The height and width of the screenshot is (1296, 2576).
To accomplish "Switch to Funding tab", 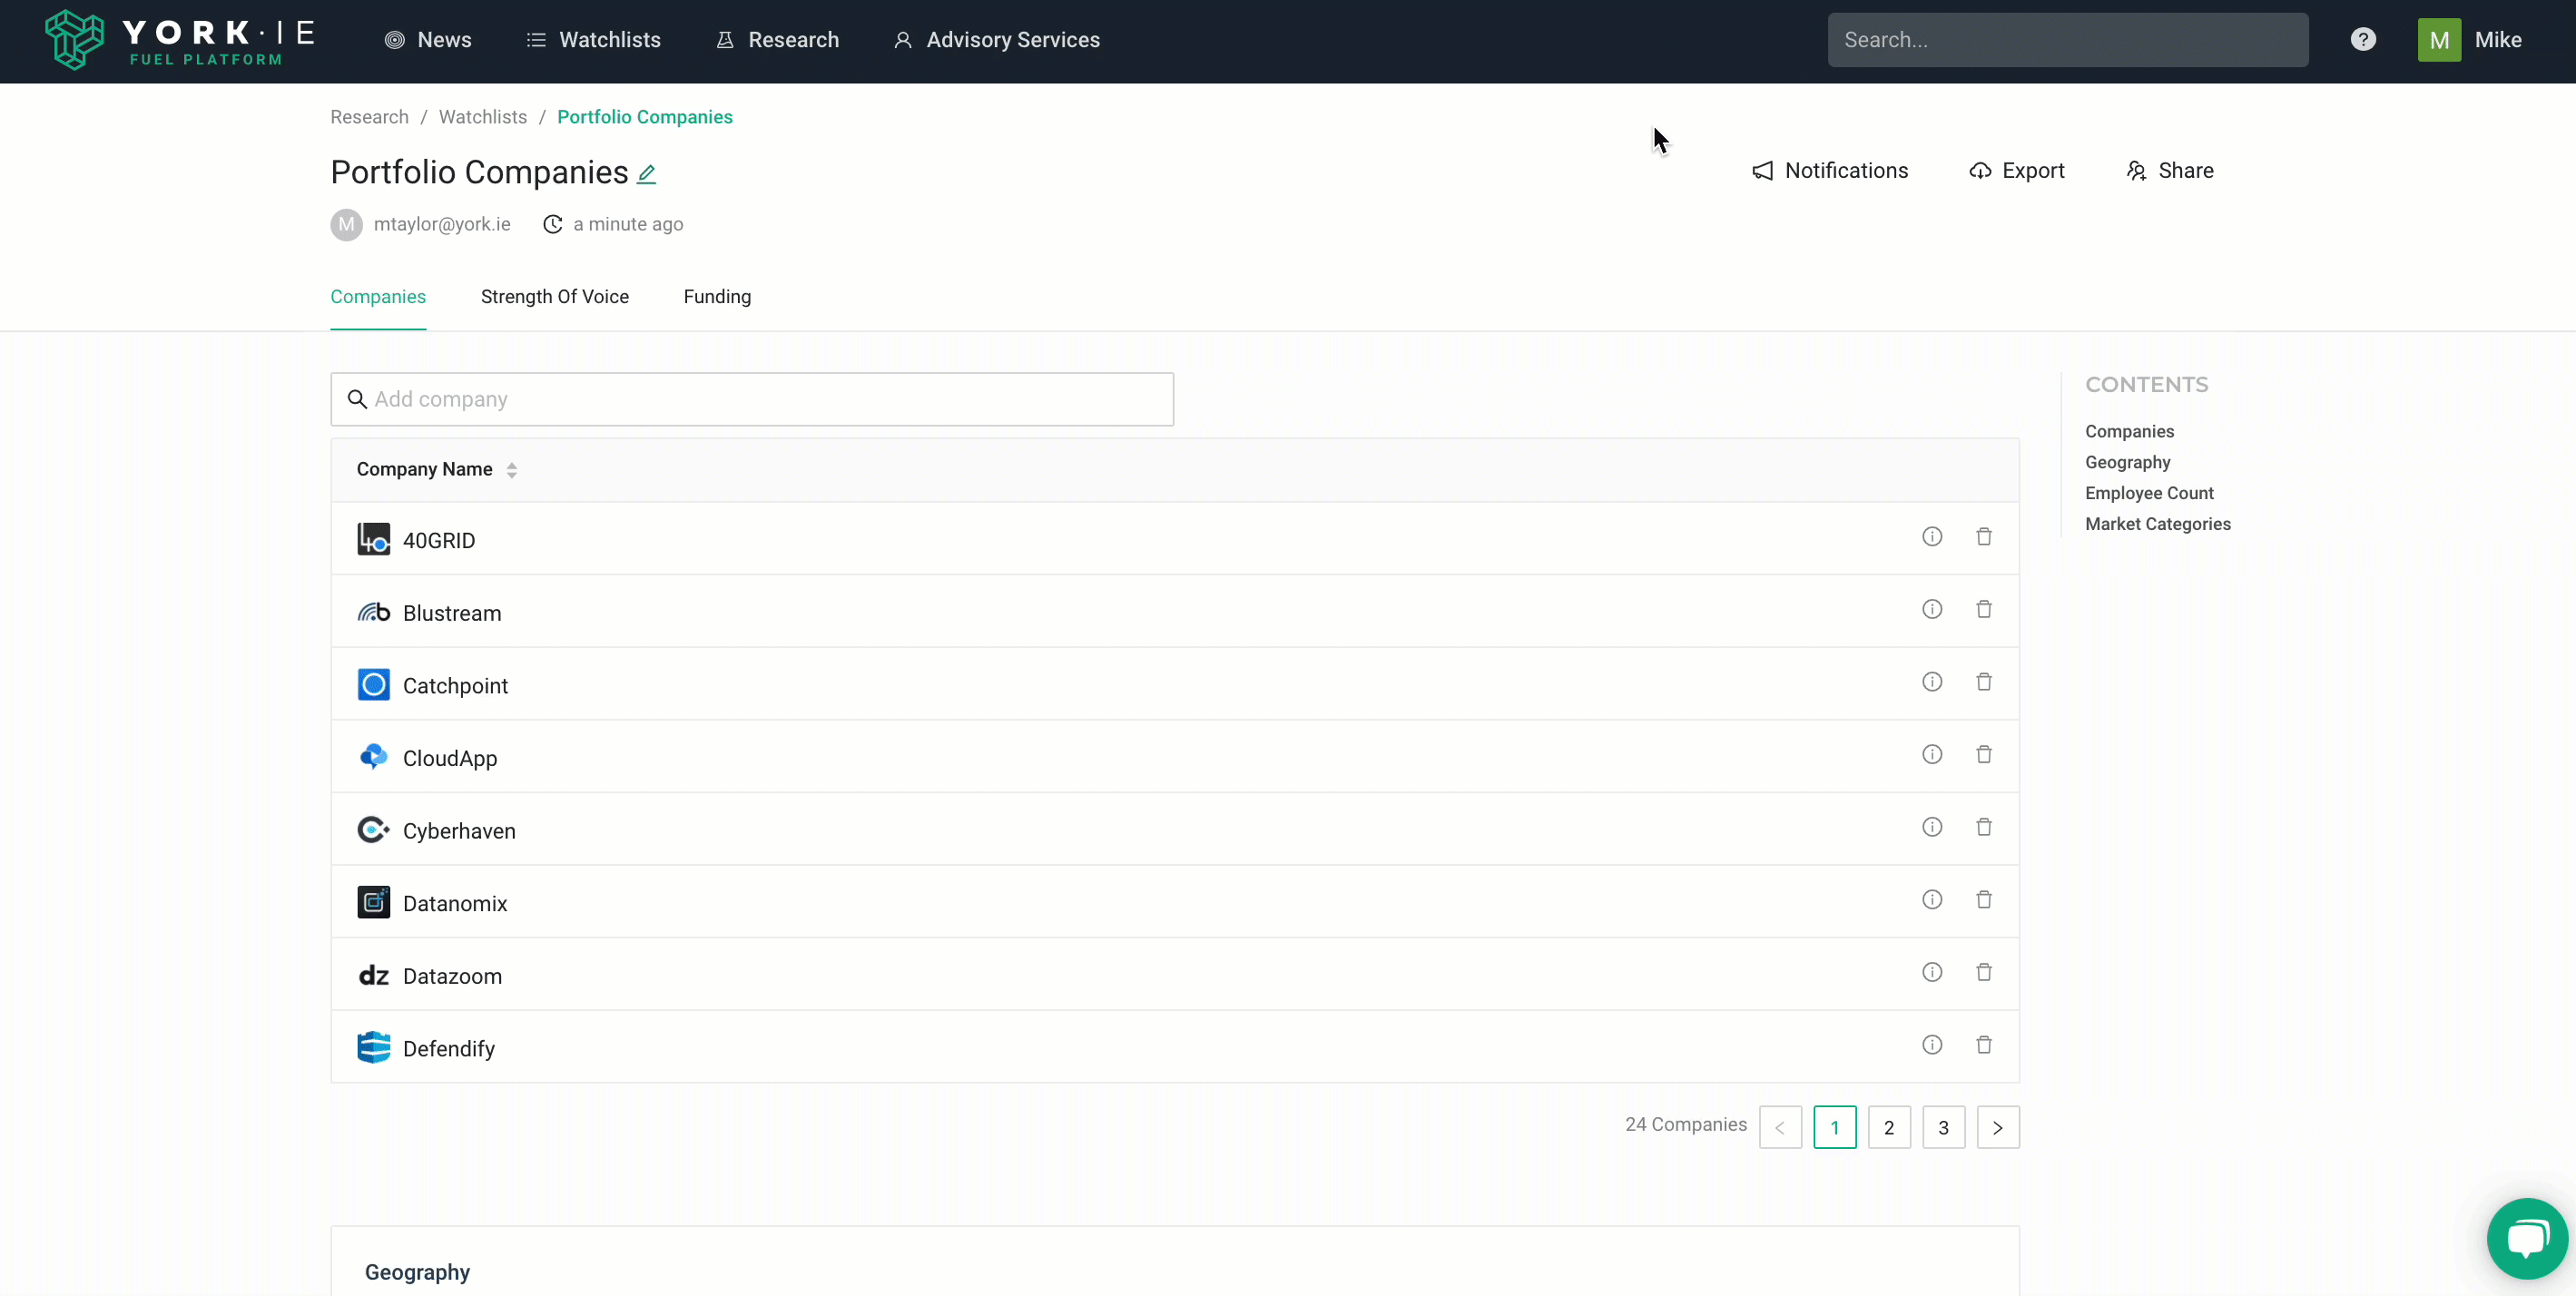I will coord(717,297).
